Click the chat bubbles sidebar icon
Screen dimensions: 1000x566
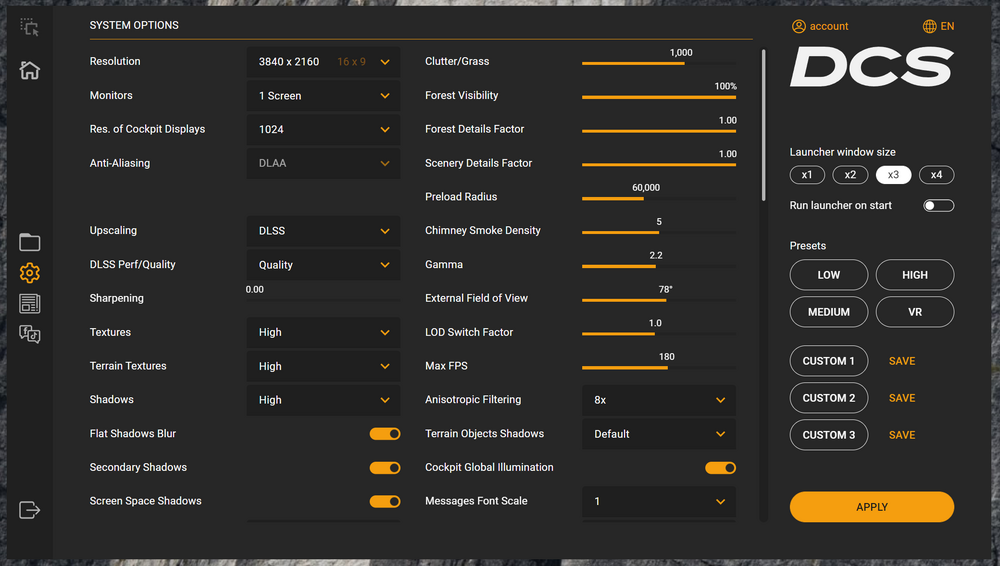click(x=30, y=335)
